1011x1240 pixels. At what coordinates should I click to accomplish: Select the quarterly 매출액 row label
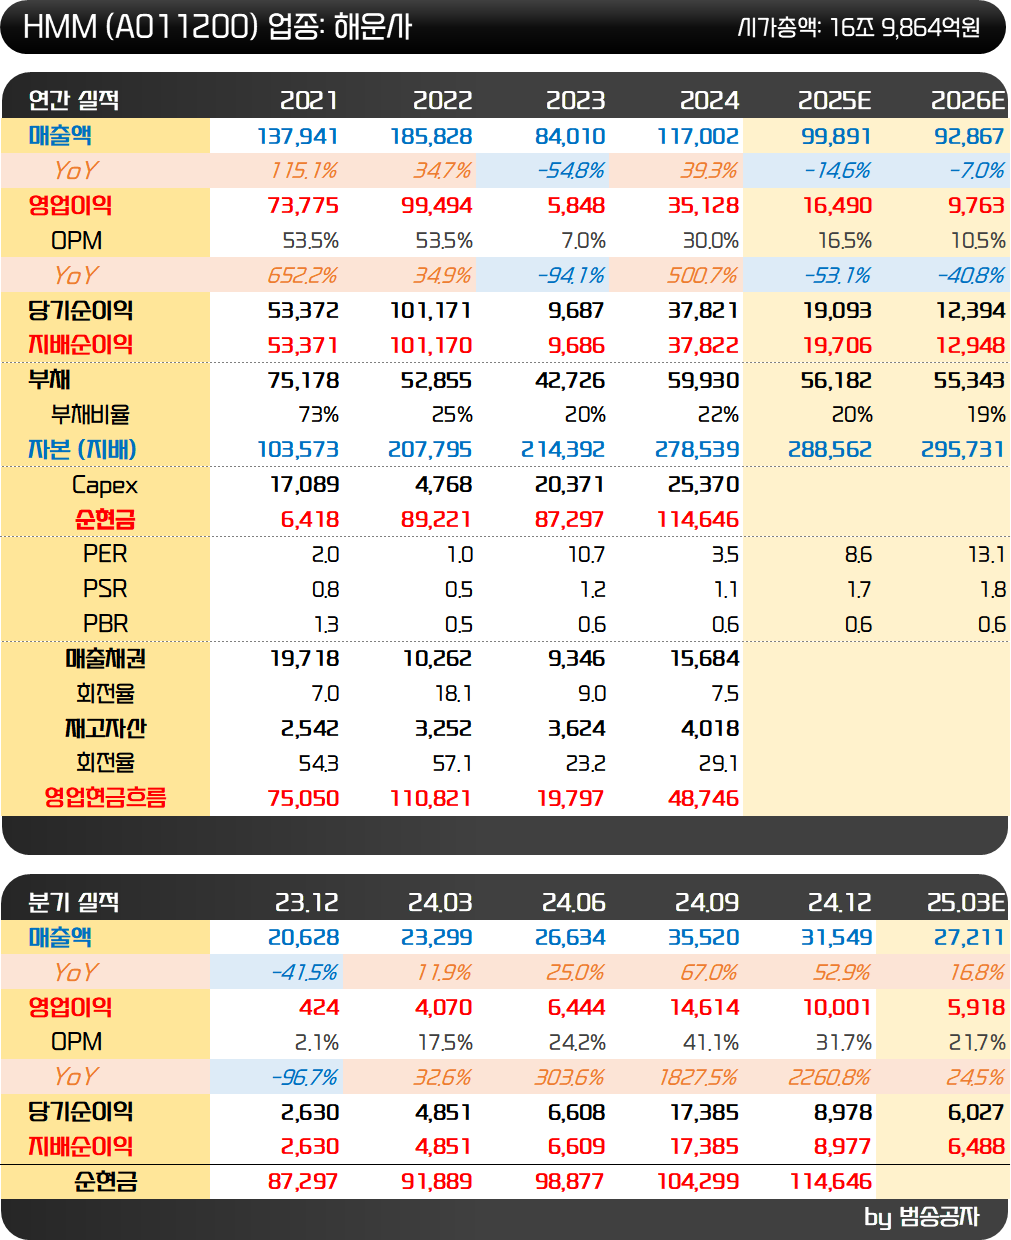[60, 938]
